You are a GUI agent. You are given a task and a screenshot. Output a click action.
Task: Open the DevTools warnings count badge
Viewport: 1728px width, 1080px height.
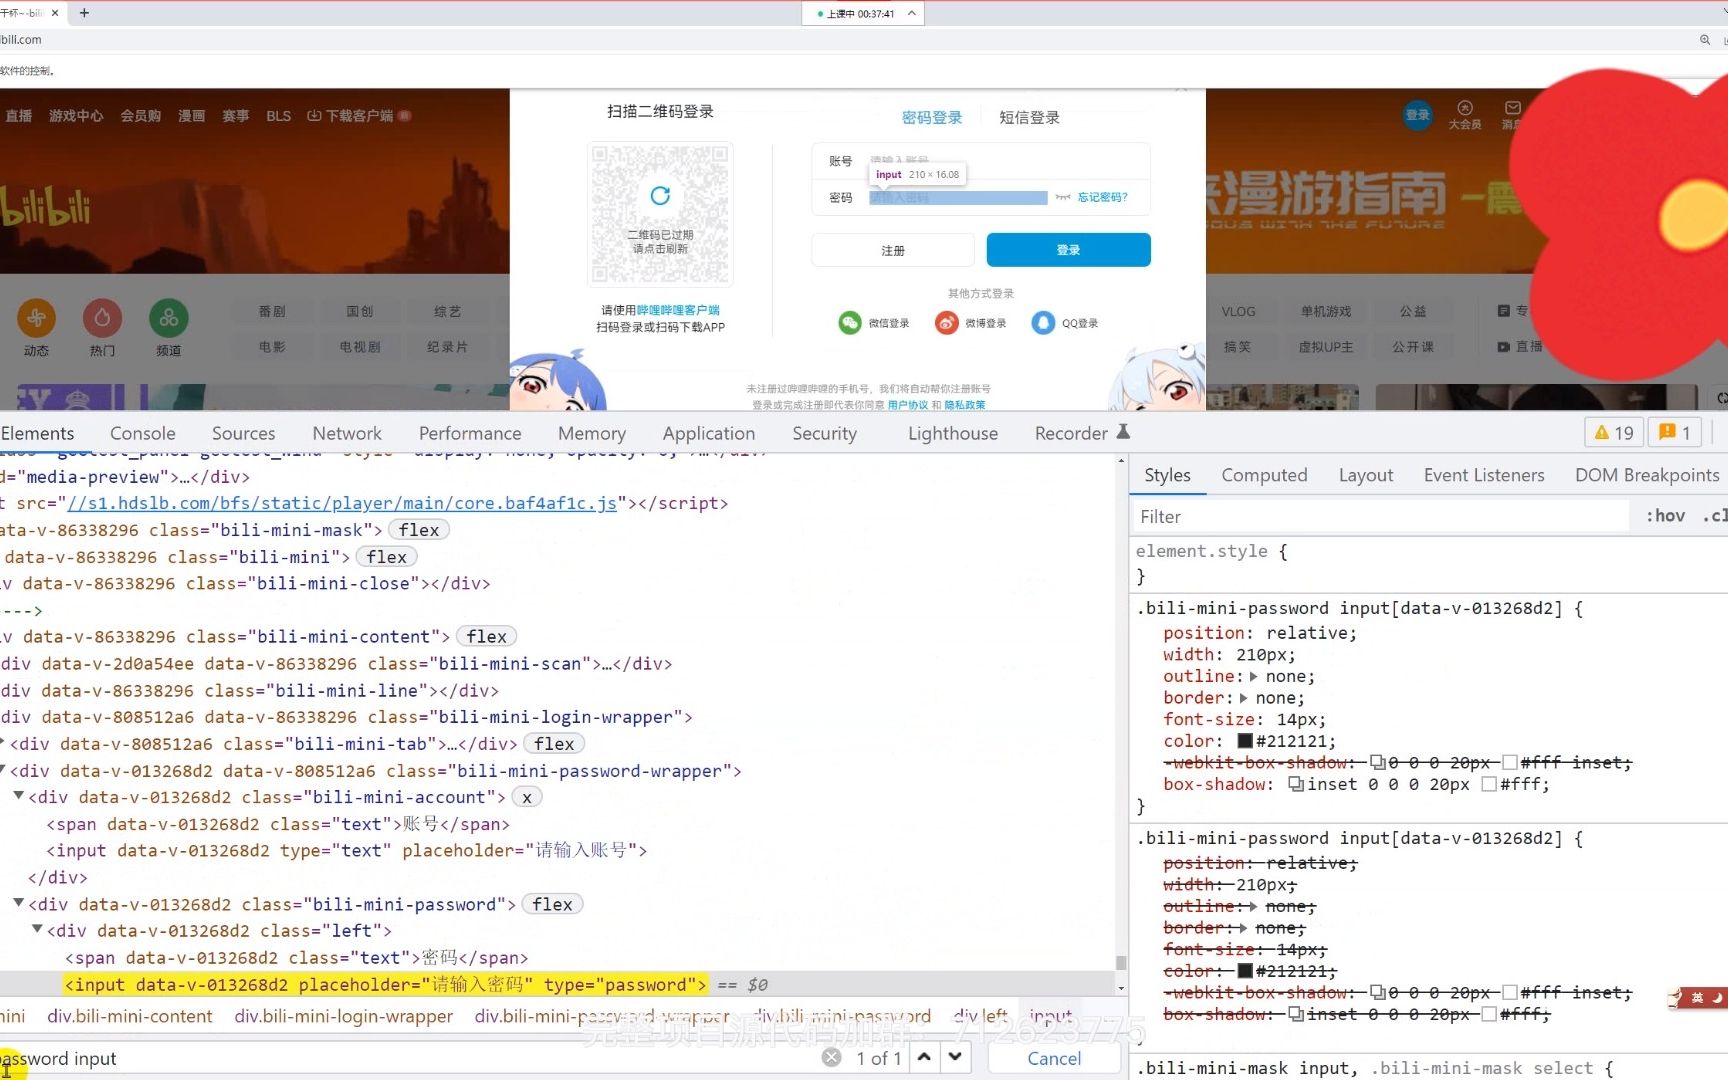tap(1614, 433)
